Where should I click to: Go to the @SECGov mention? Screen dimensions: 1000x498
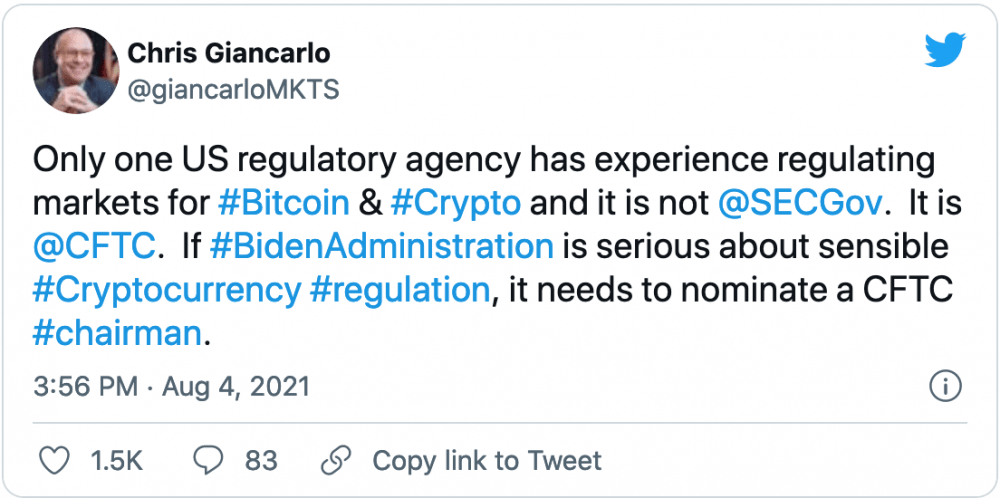click(802, 202)
